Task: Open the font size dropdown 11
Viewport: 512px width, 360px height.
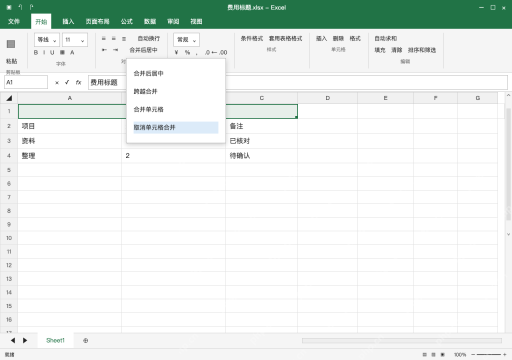Action: click(75, 40)
